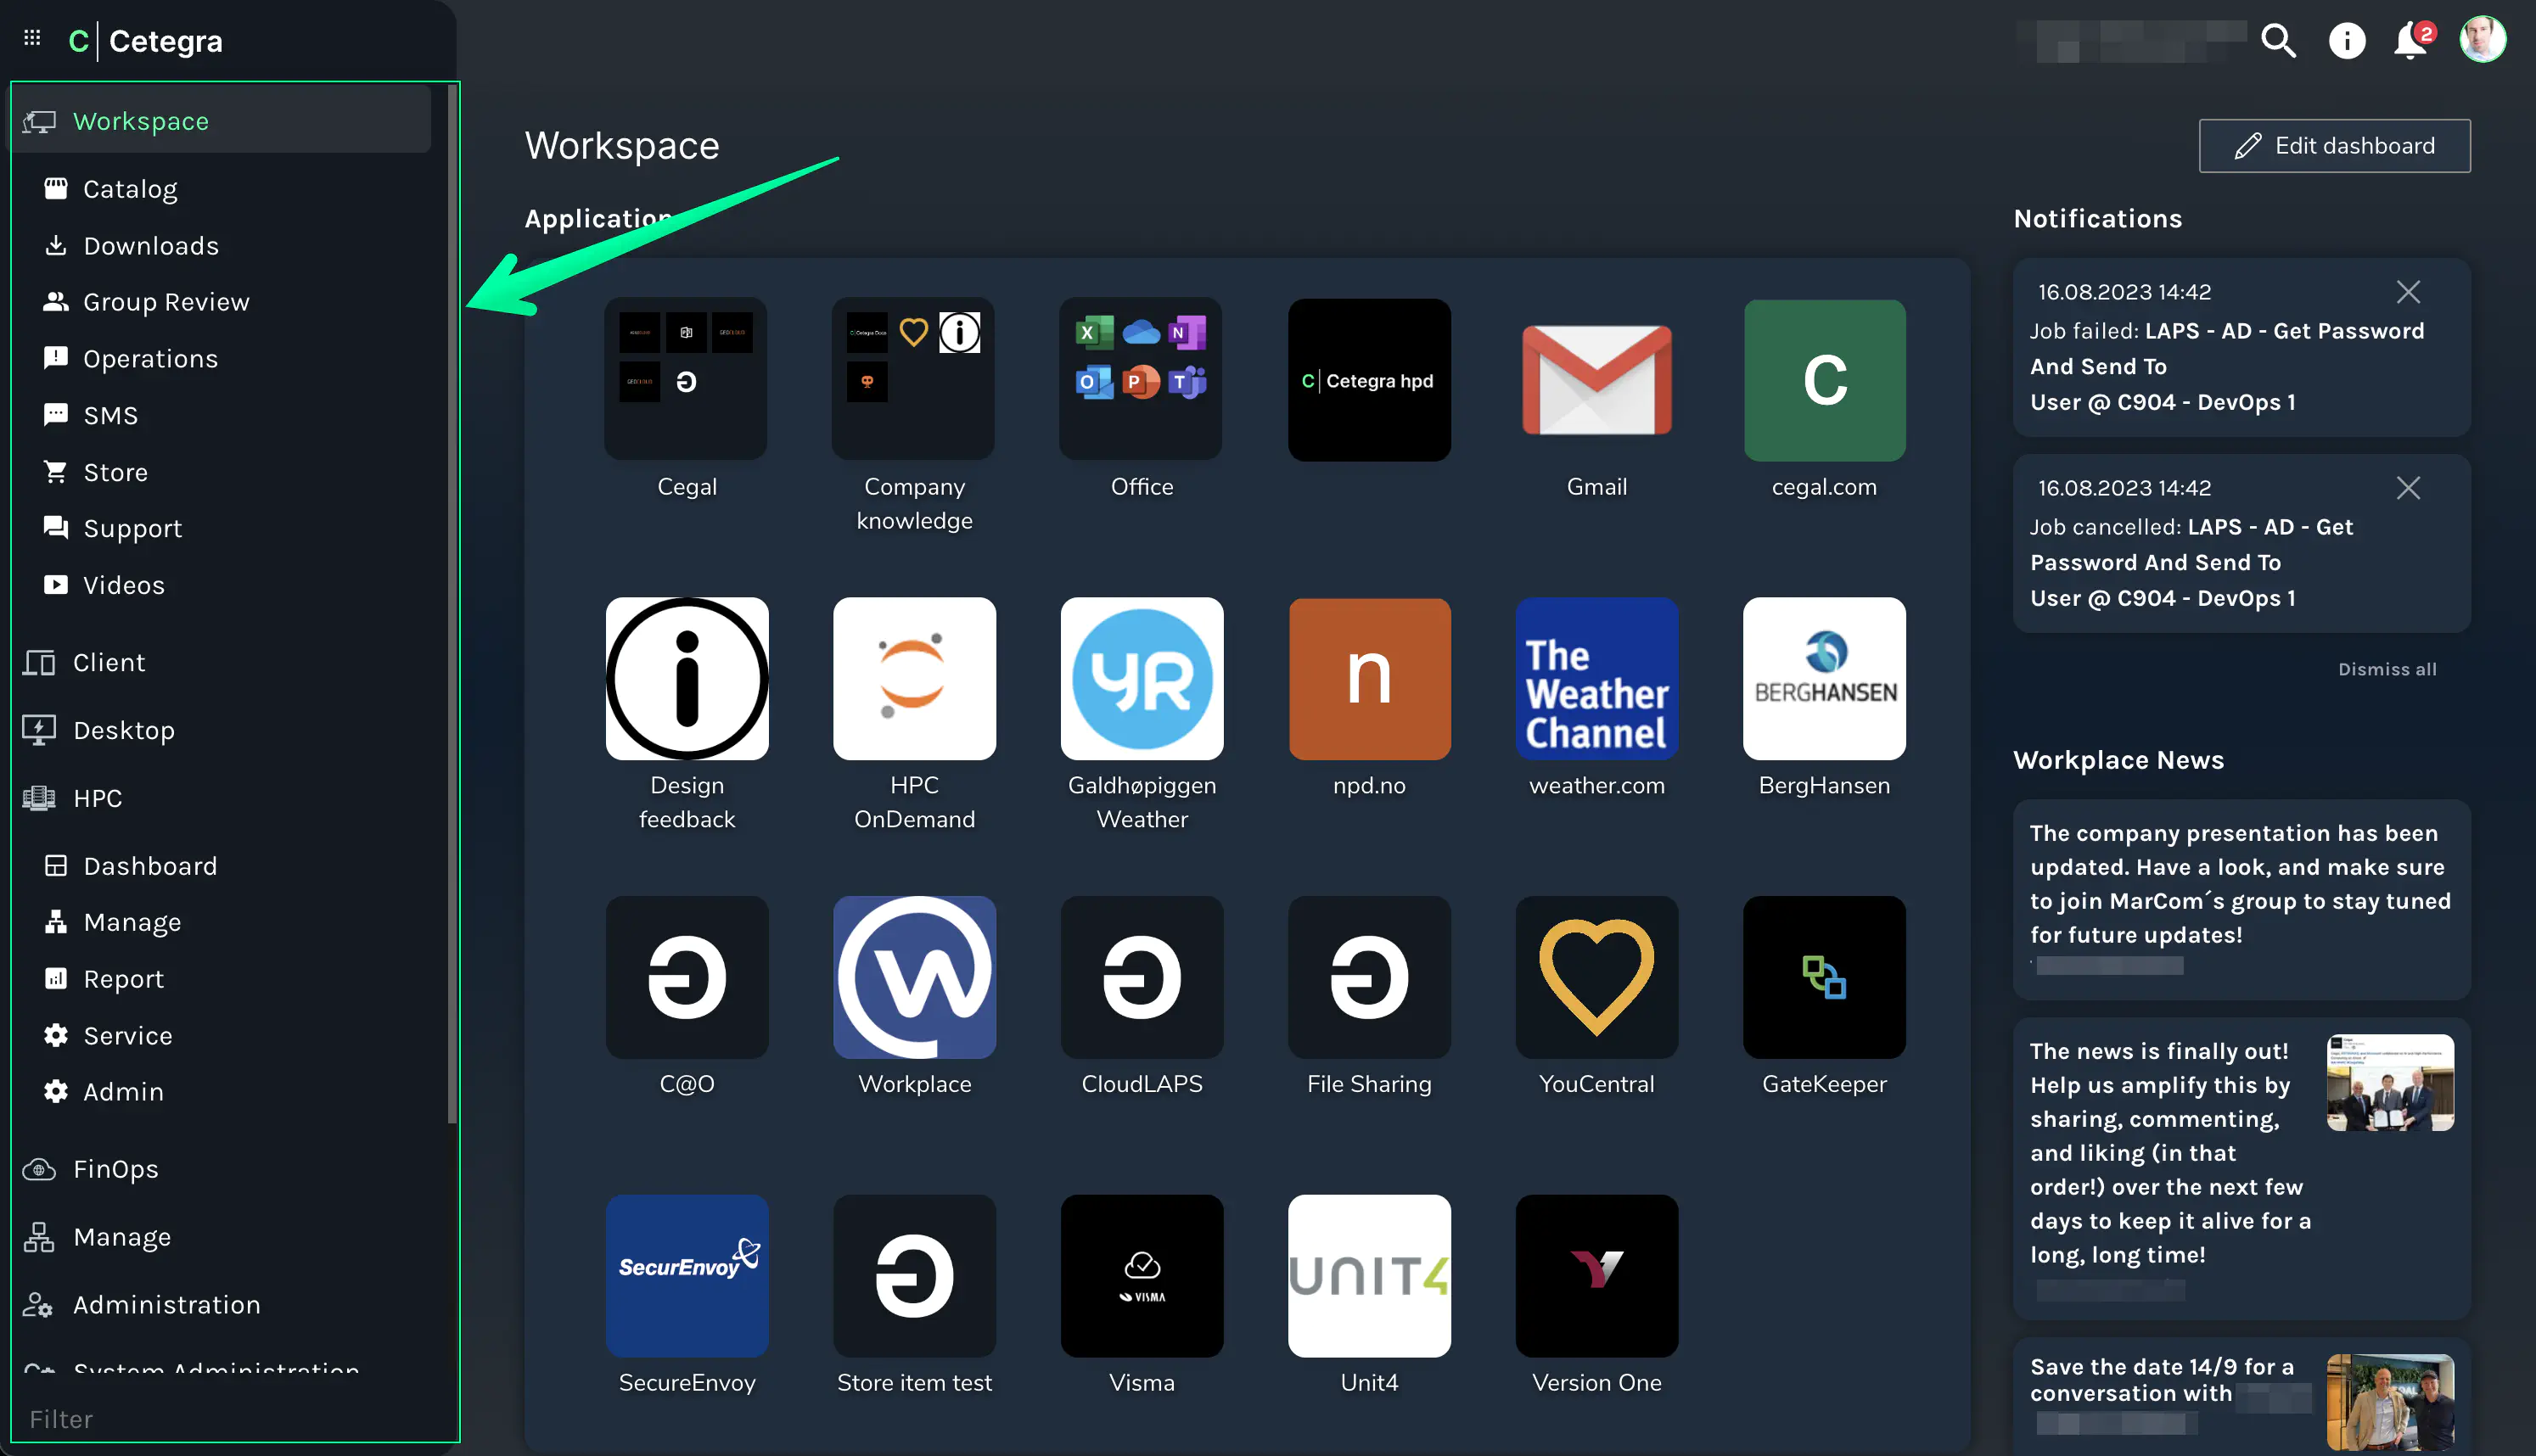Open the File Sharing app

[x=1369, y=978]
